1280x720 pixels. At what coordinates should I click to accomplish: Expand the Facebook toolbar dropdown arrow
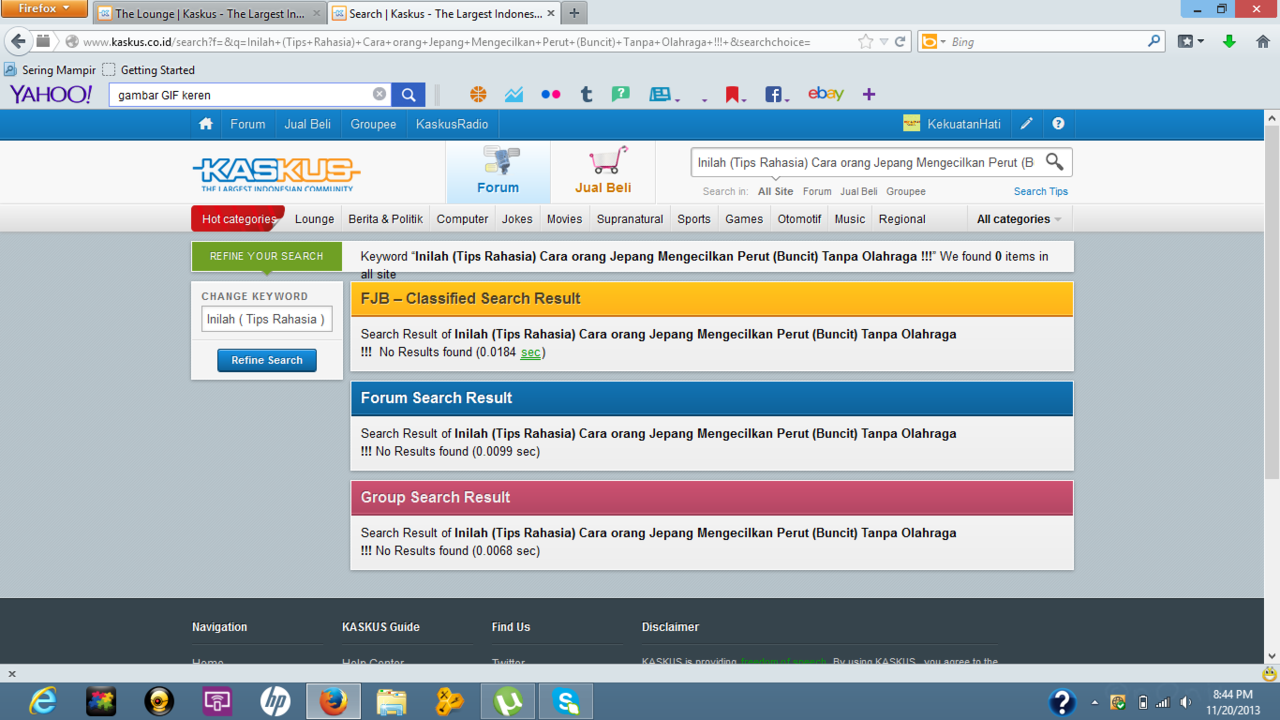point(787,98)
